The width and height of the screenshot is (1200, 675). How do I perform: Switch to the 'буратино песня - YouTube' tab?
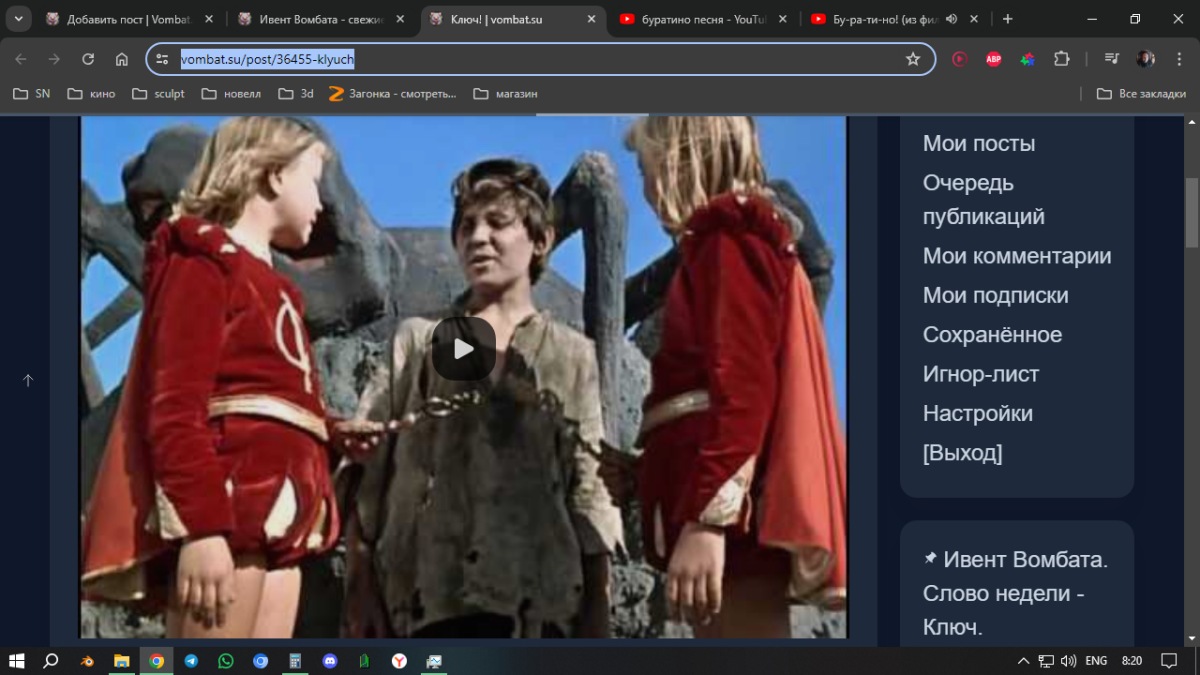coord(705,19)
